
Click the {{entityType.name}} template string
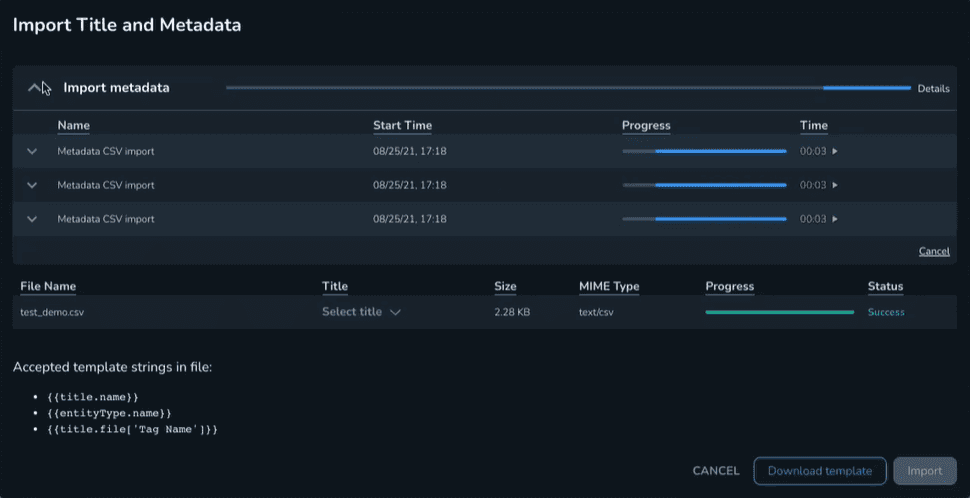[109, 413]
